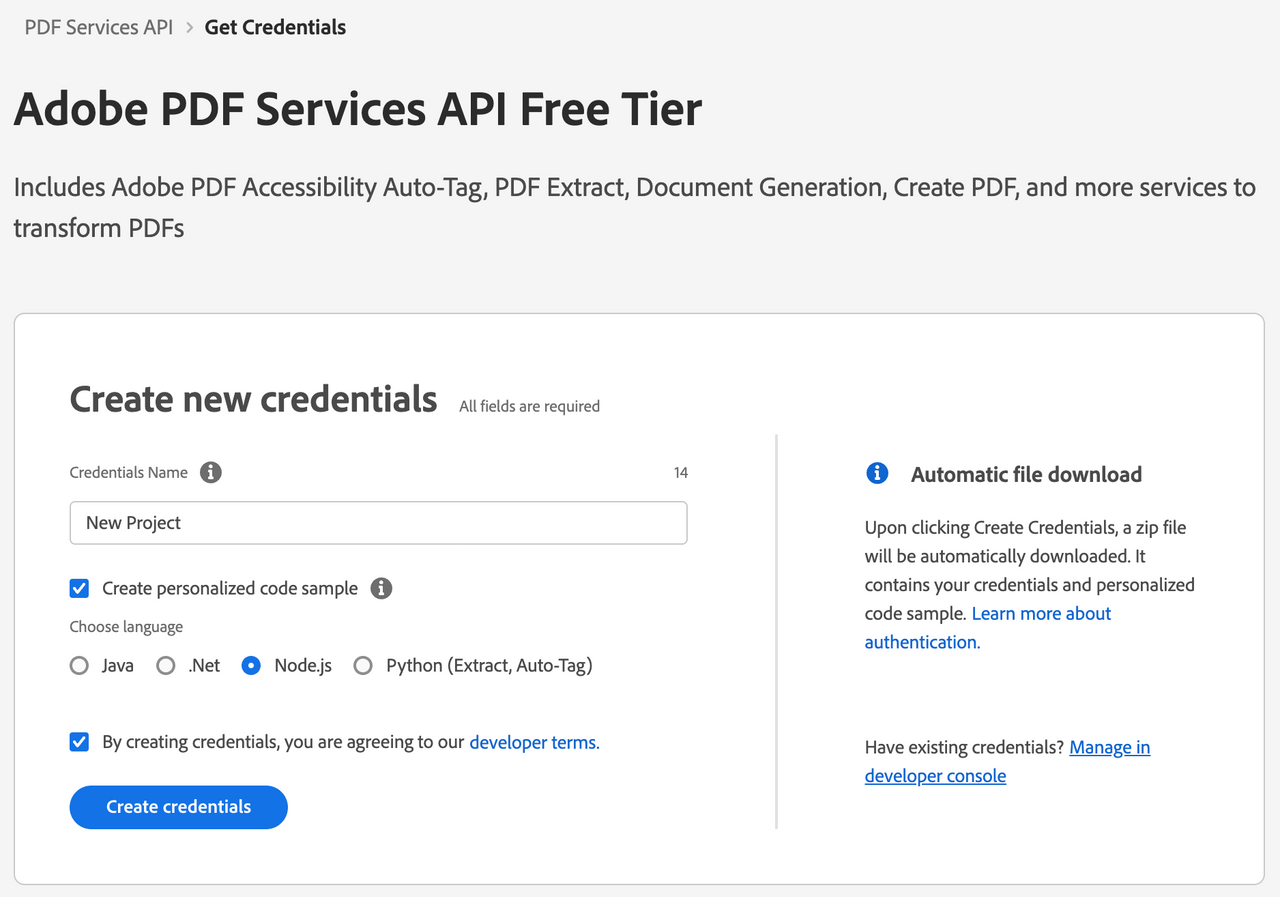Image resolution: width=1280 pixels, height=897 pixels.
Task: Uncheck Create personalized code sample checkbox
Action: pyautogui.click(x=79, y=588)
